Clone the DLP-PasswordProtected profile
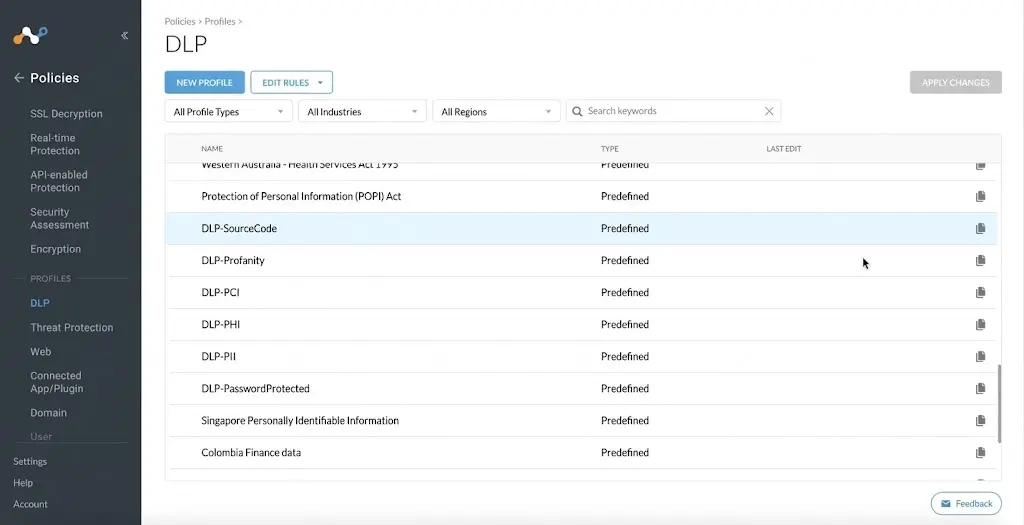The height and width of the screenshot is (525, 1024). click(x=980, y=389)
